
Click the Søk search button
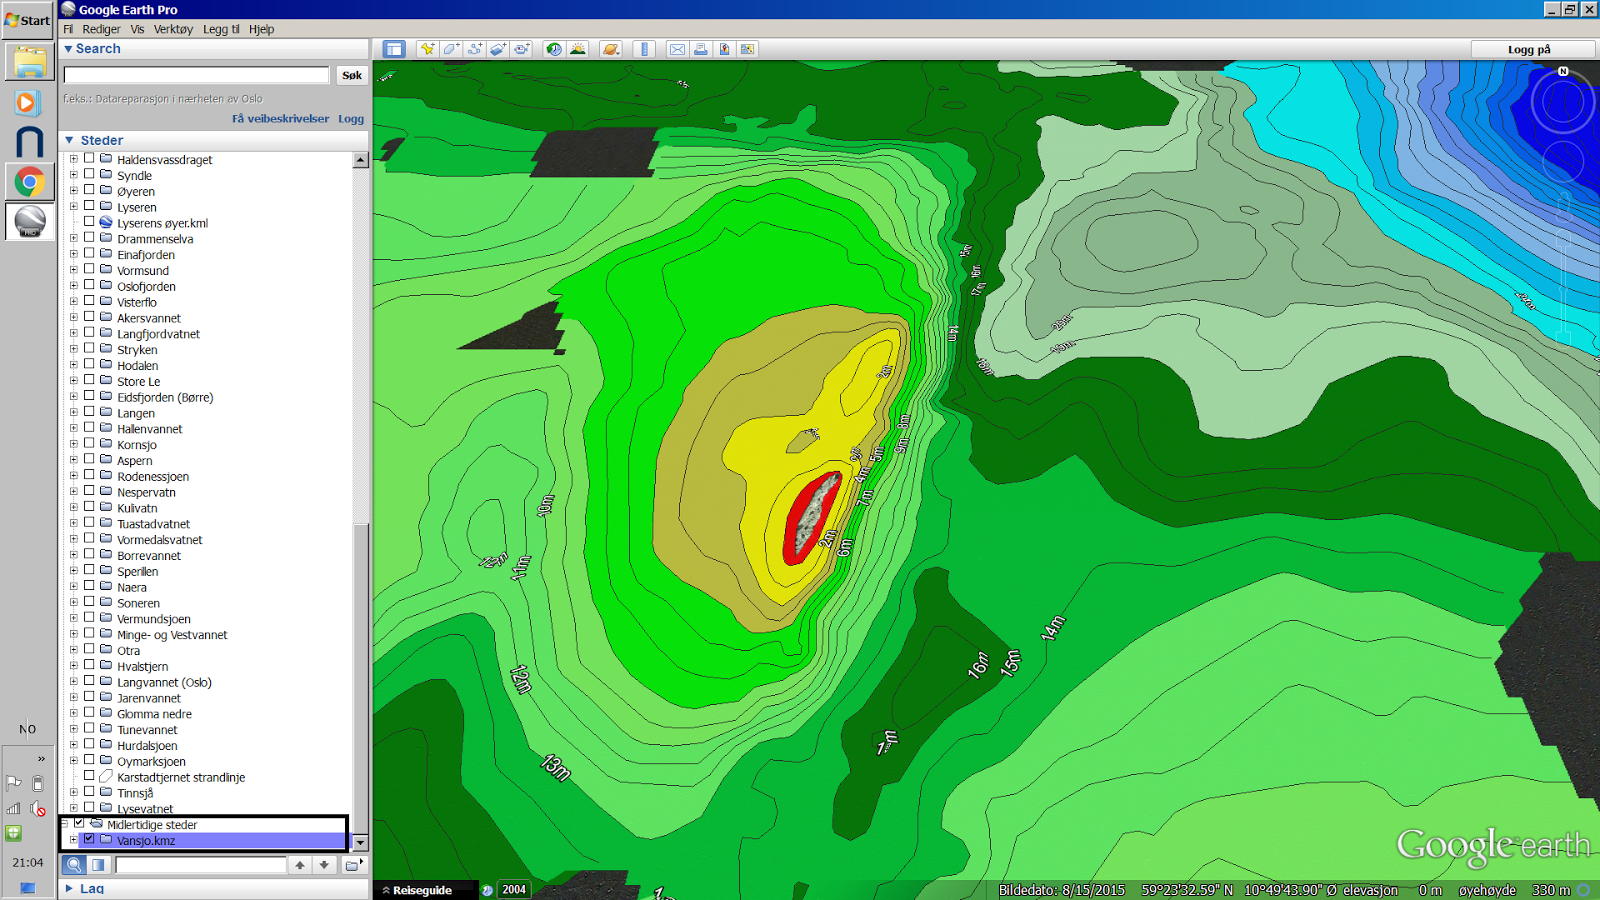coord(352,75)
